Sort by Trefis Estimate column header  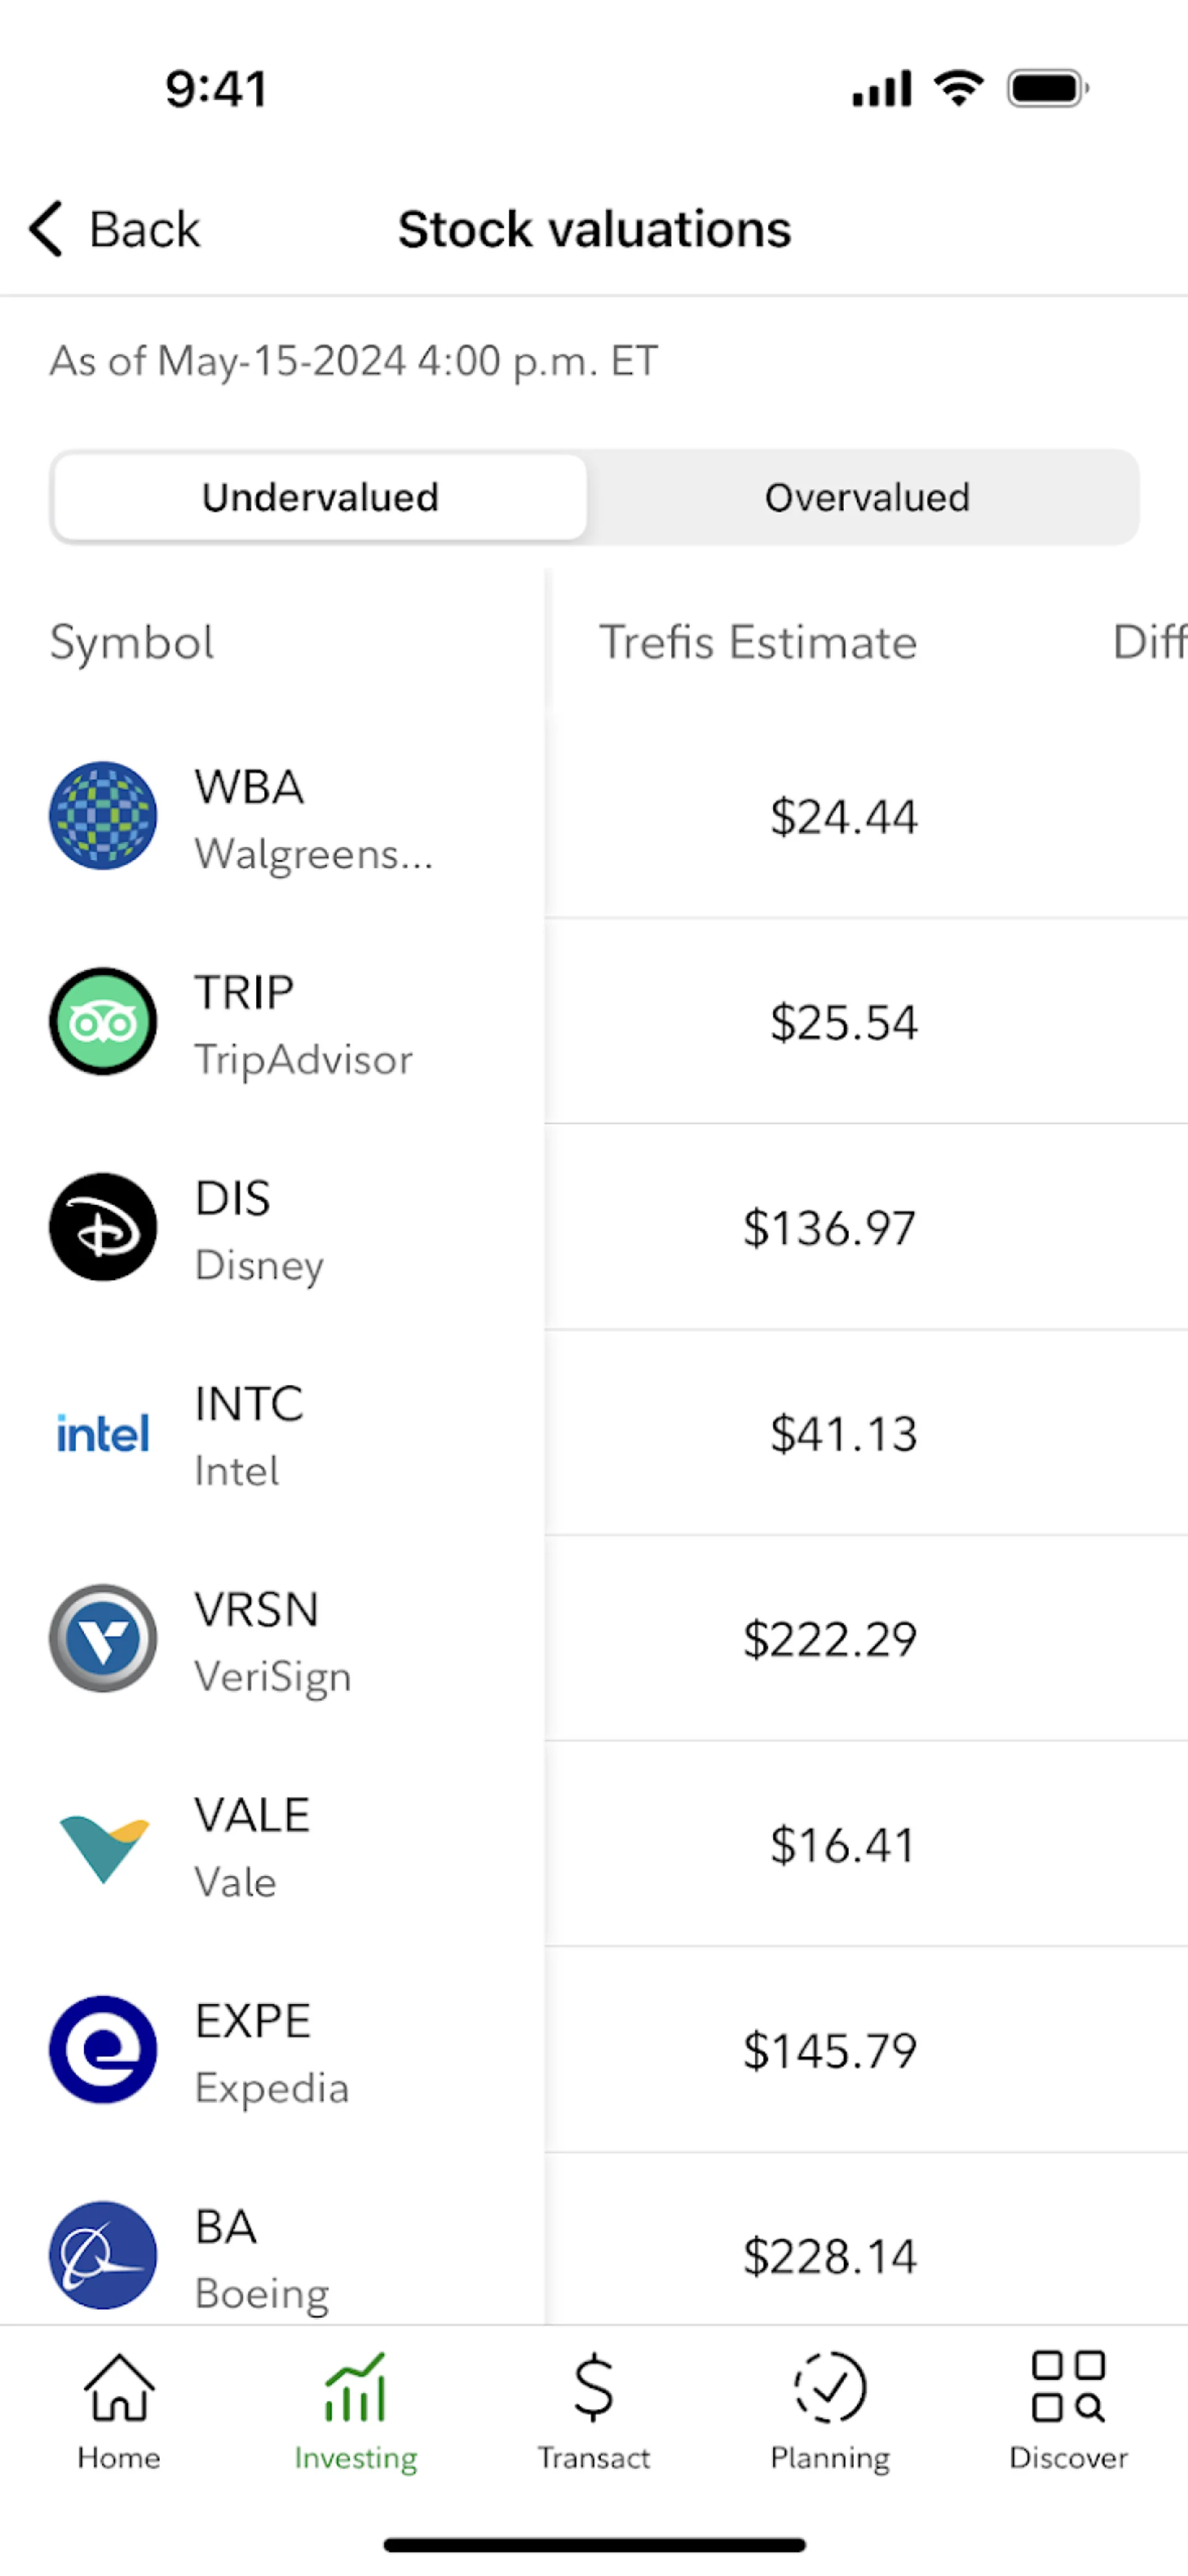point(757,642)
